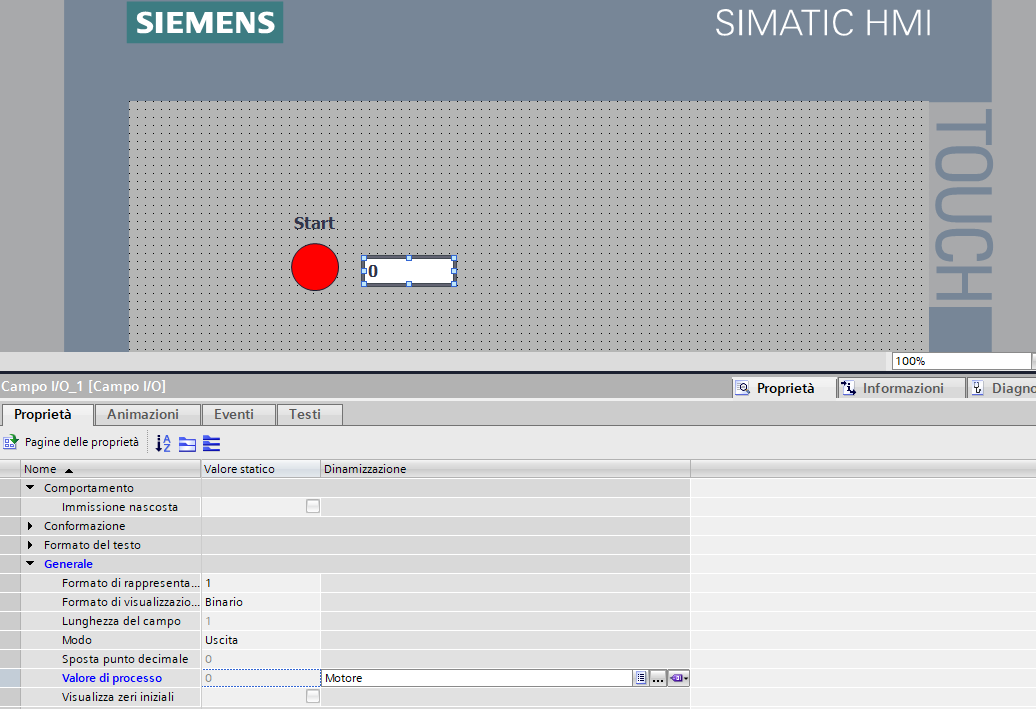Screen dimensions: 1036x709
Task: Click the Motore process value field
Action: (x=477, y=678)
